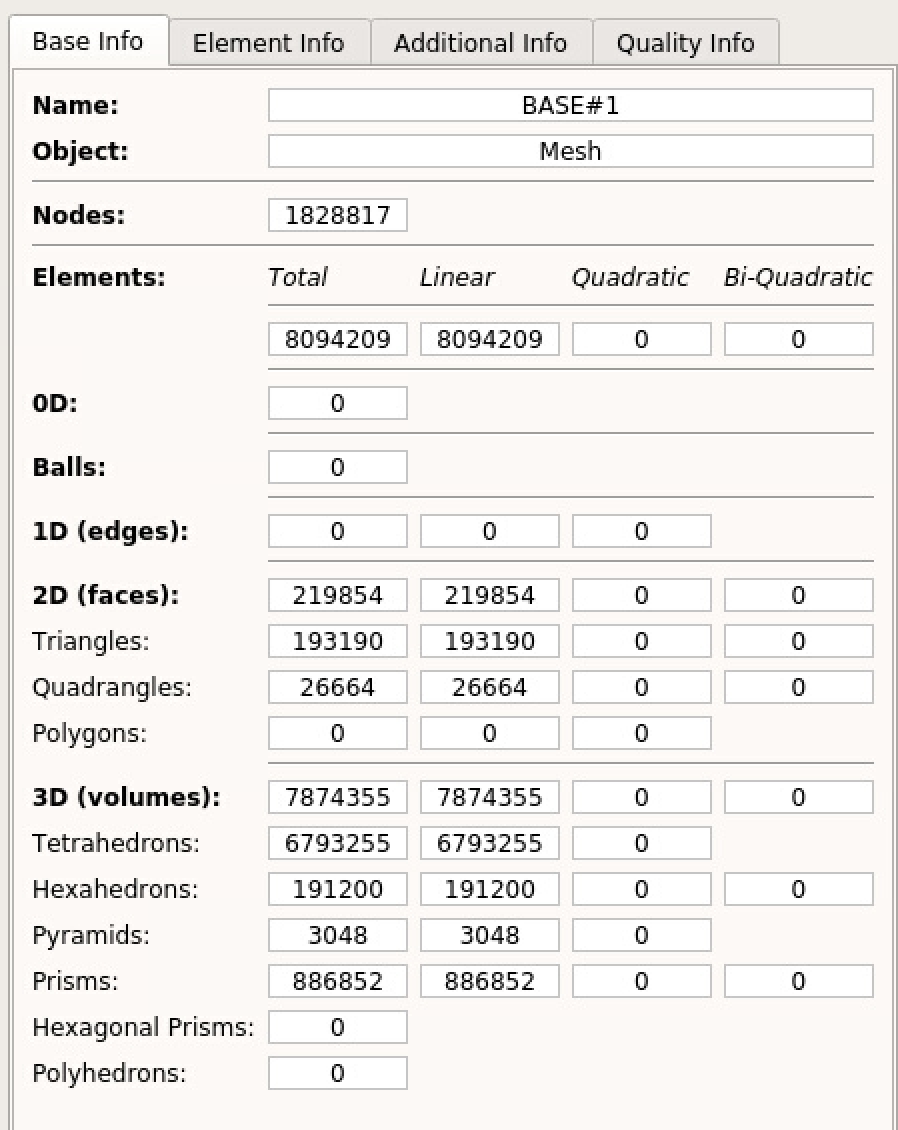
Task: Click the Object field showing Mesh
Action: (x=570, y=151)
